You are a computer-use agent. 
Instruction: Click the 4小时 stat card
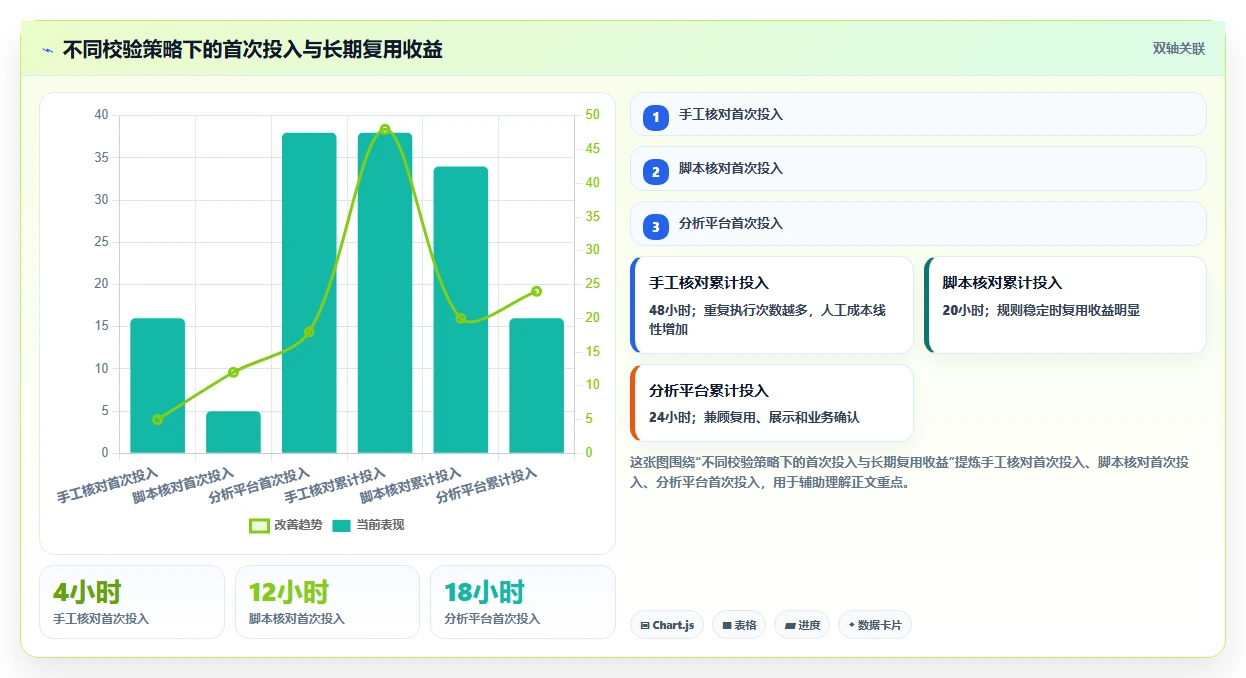132,602
